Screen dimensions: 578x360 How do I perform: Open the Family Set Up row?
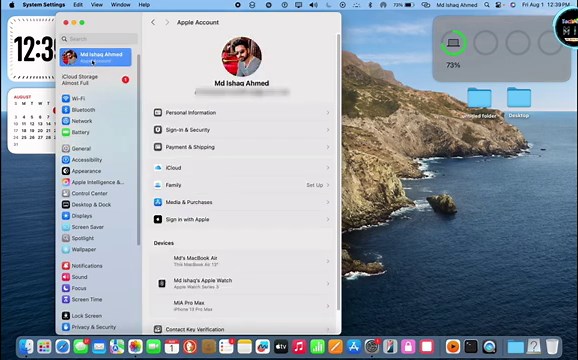tap(241, 185)
